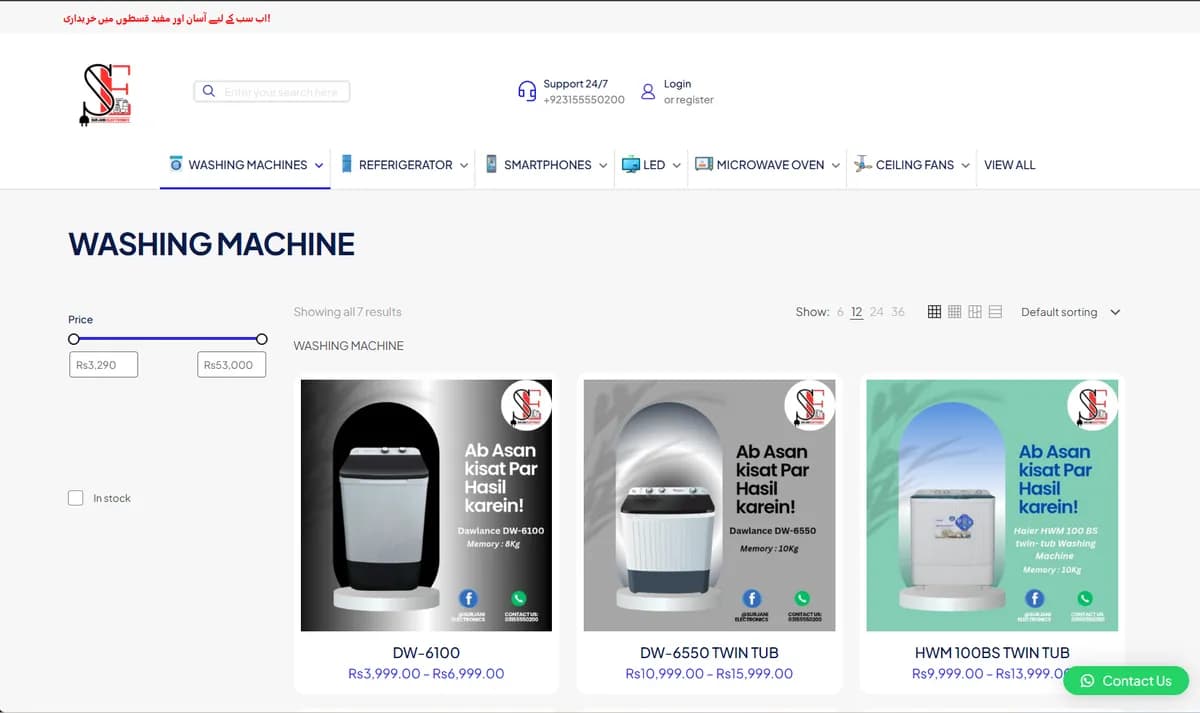1200x713 pixels.
Task: Switch to first grid view icon
Action: point(934,312)
